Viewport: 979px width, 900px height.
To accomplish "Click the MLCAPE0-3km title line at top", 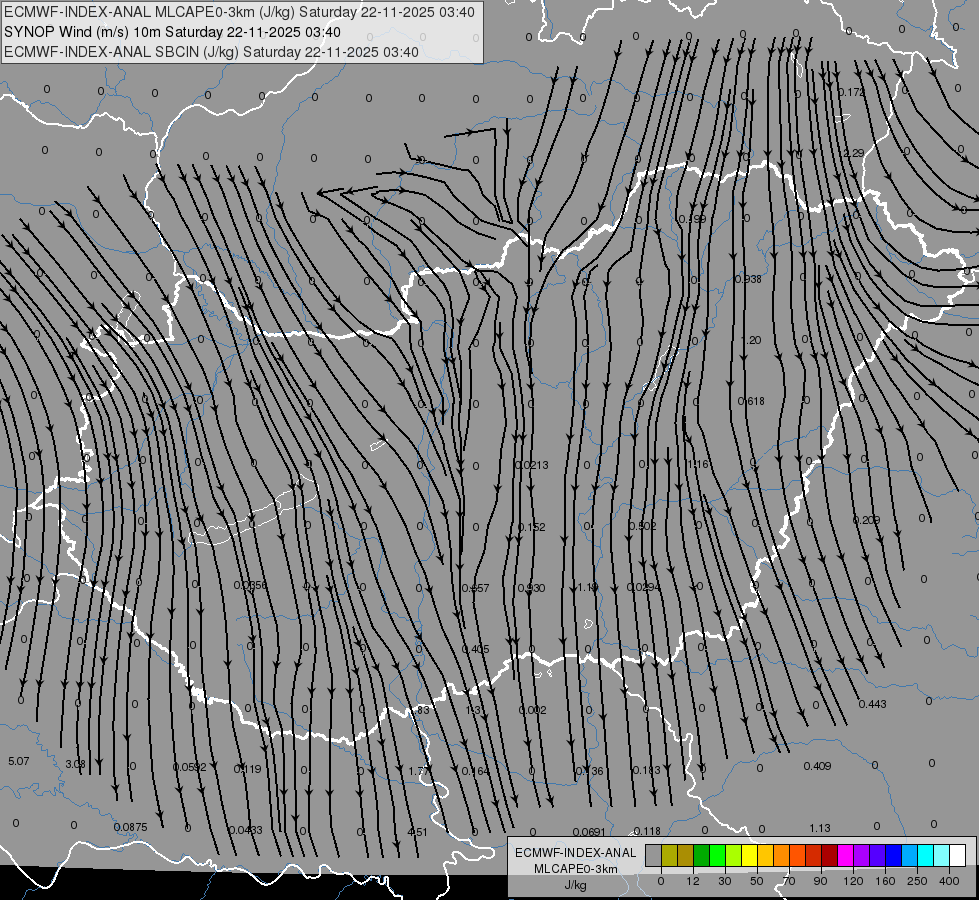I will click(239, 12).
